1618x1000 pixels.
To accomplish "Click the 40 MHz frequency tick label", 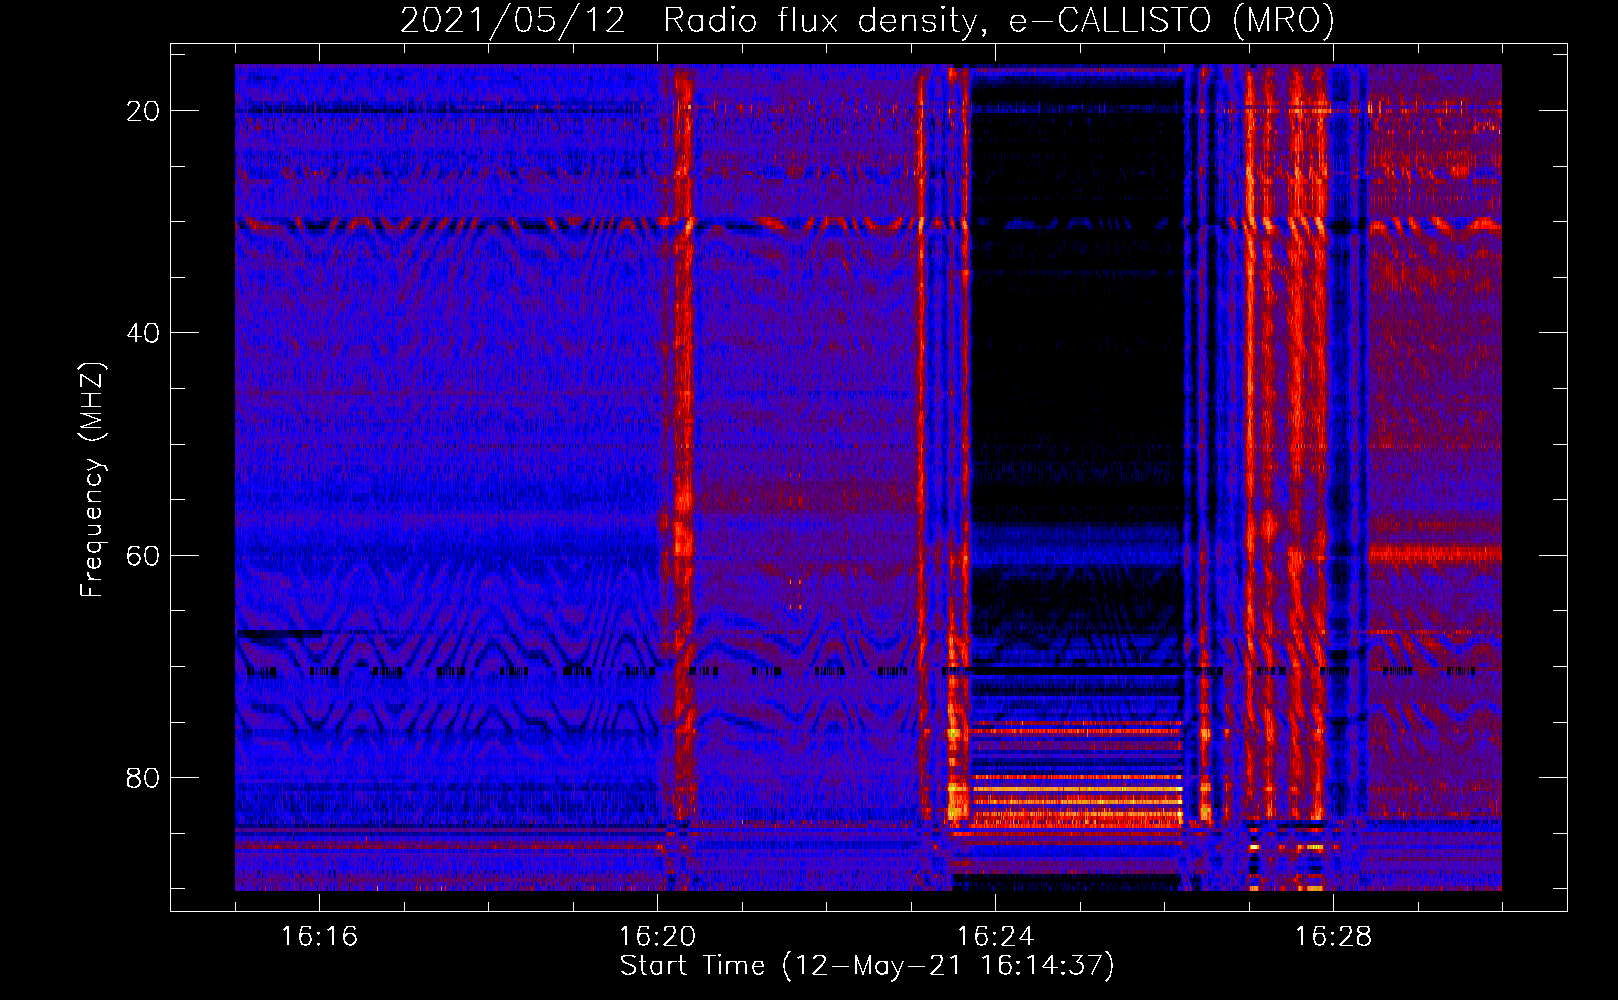I will (x=143, y=333).
